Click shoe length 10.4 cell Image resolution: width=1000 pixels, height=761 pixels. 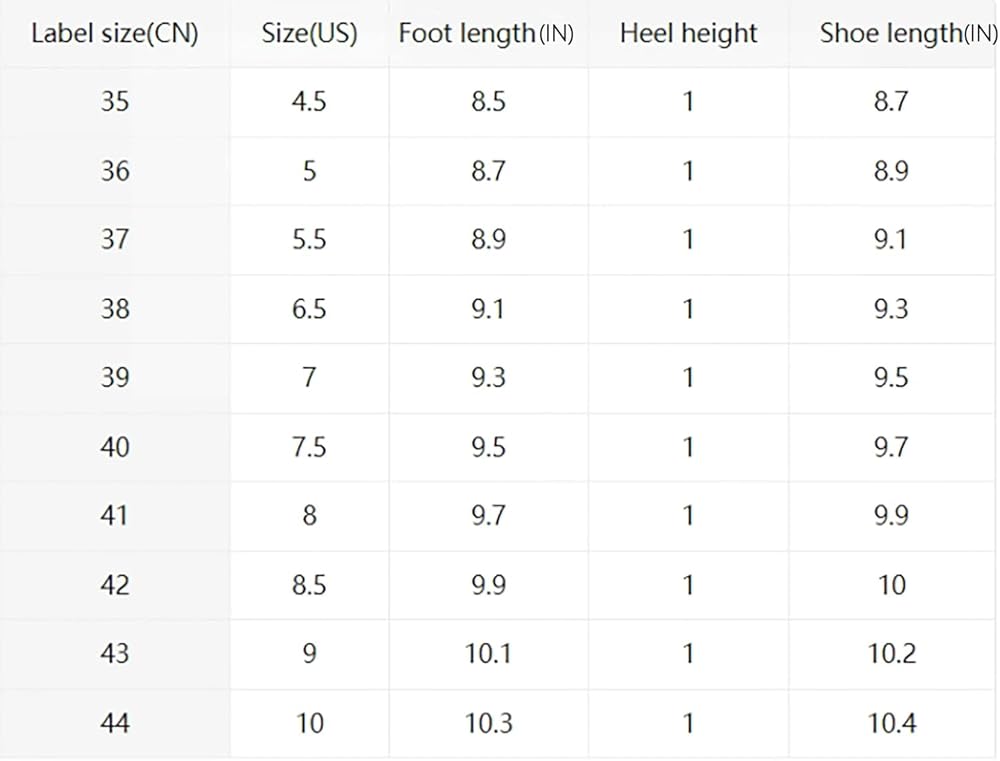(x=891, y=722)
